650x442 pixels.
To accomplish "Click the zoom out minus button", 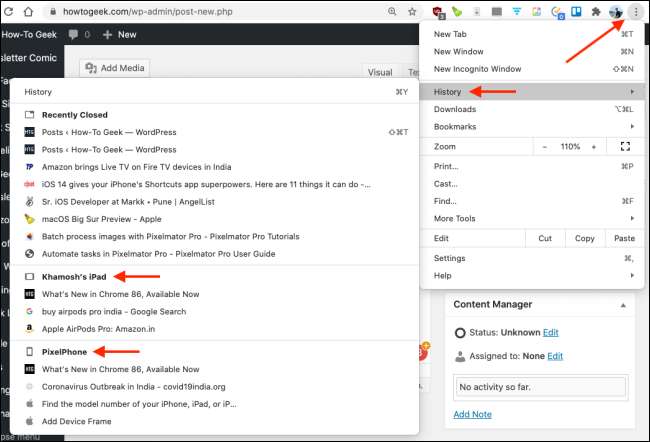I will 544,146.
